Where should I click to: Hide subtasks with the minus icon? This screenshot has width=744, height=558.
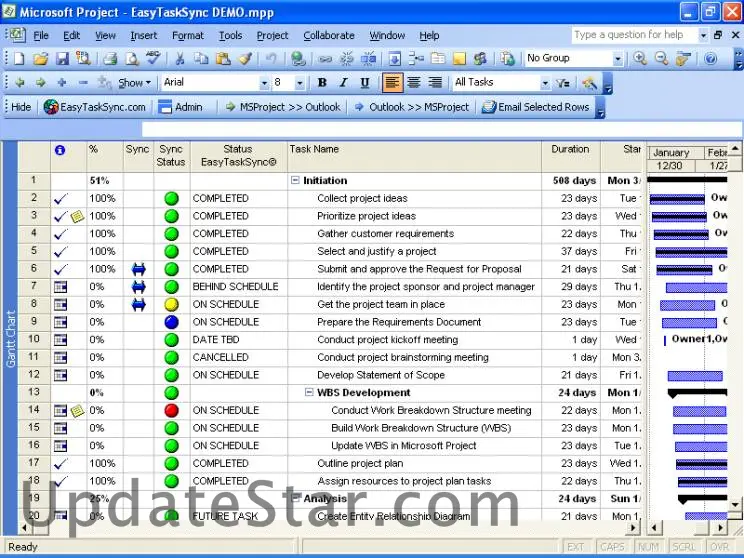83,83
